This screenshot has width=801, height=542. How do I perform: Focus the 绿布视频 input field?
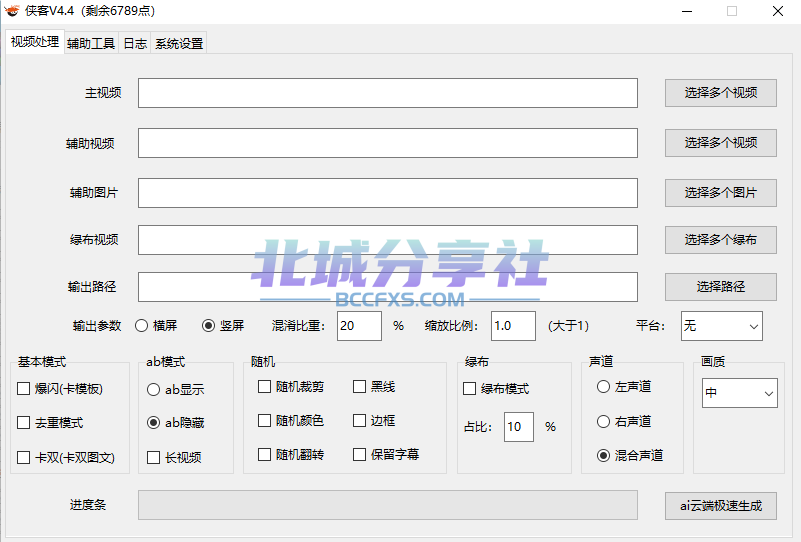(388, 240)
